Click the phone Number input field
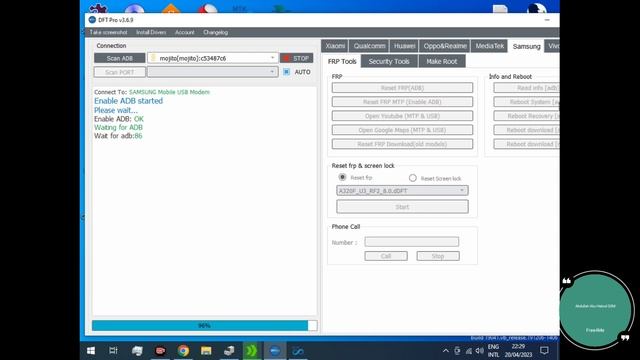Image resolution: width=640 pixels, height=360 pixels. (x=411, y=242)
